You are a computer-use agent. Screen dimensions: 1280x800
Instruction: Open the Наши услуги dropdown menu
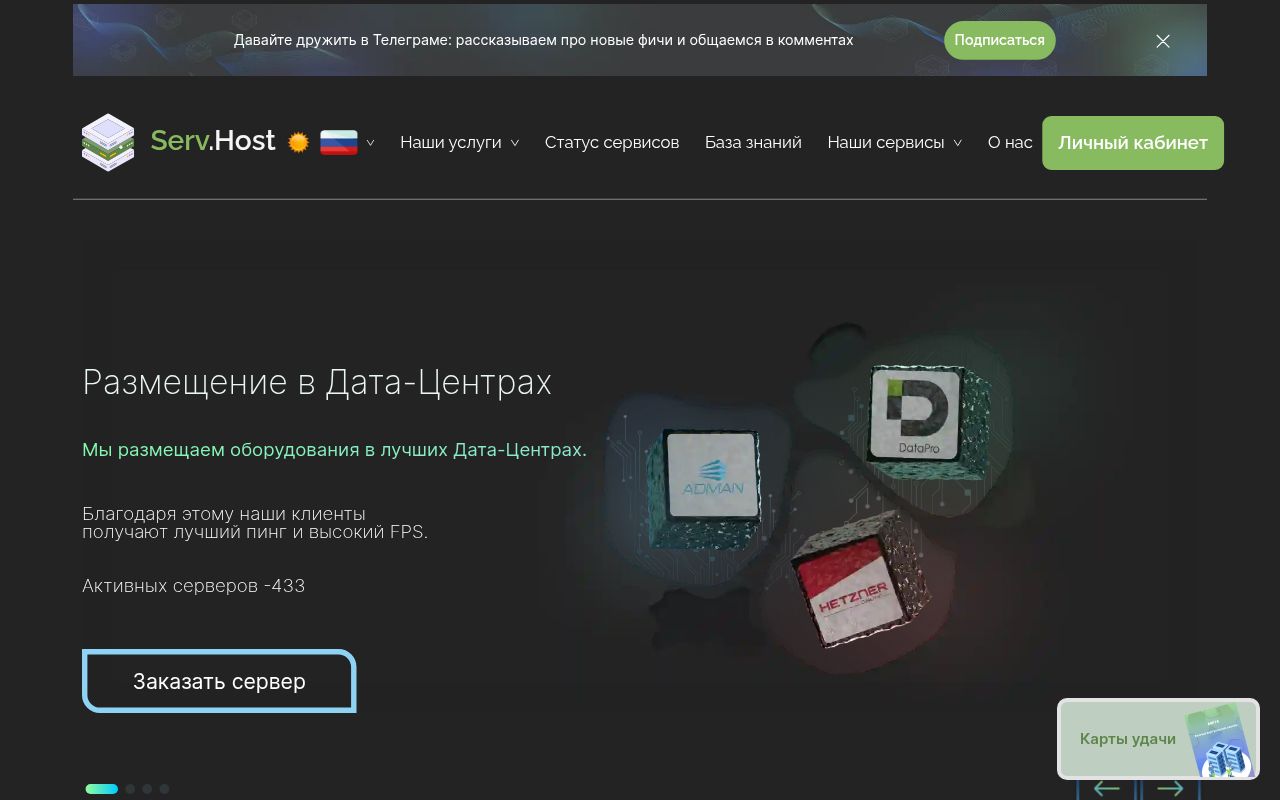tap(460, 142)
